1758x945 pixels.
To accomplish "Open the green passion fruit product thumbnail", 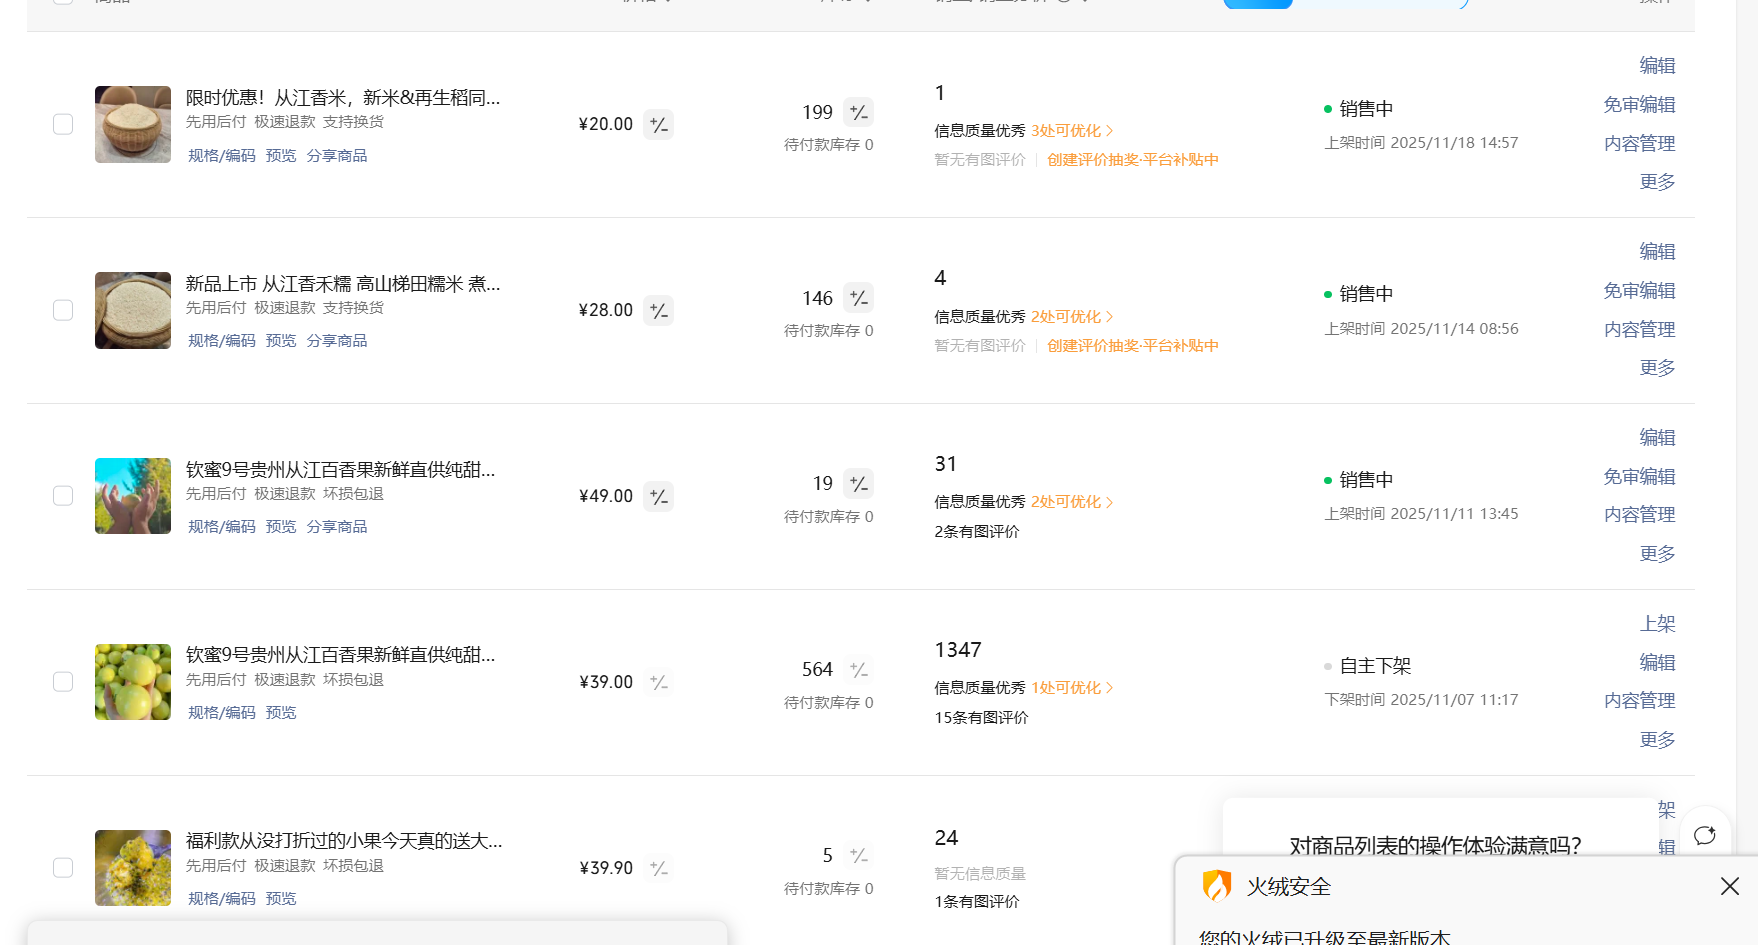I will 133,682.
